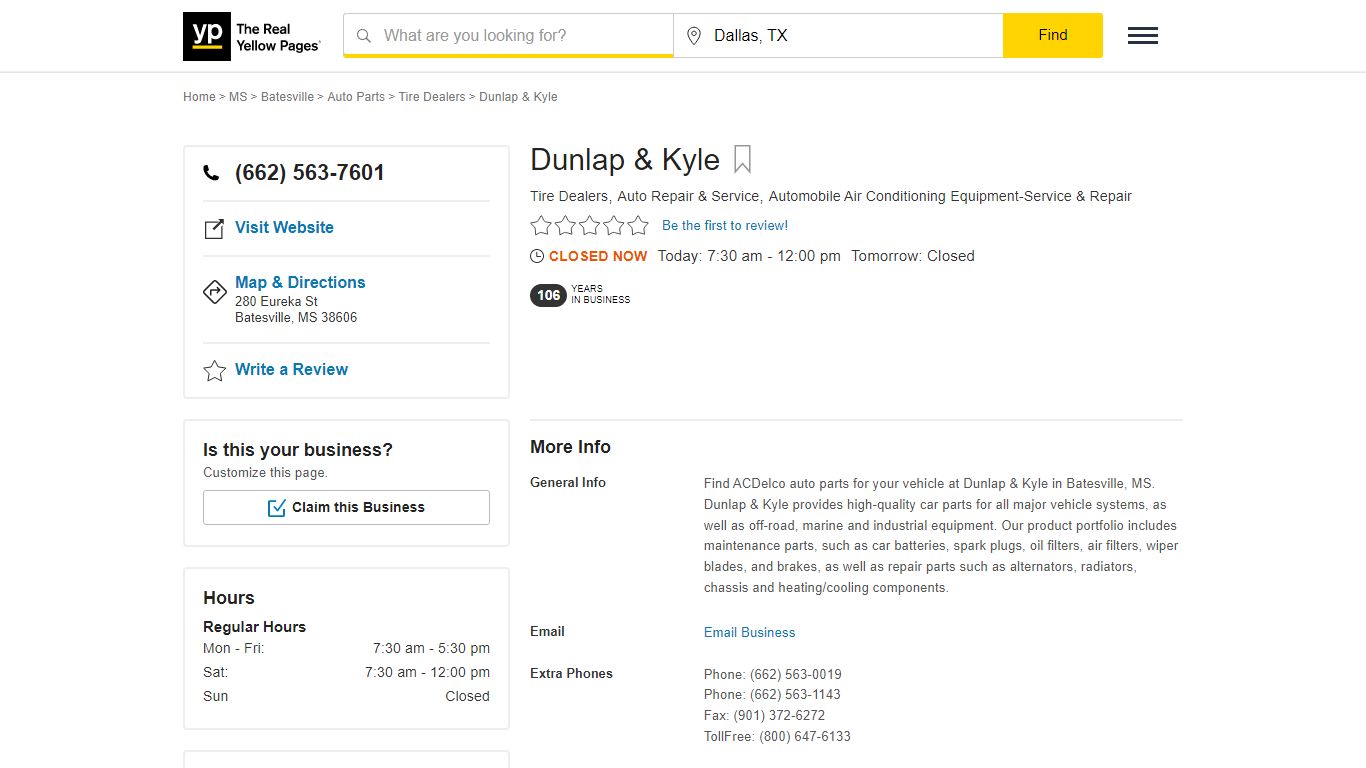
Task: Click the 'CLOSED NOW' status text
Action: [598, 256]
